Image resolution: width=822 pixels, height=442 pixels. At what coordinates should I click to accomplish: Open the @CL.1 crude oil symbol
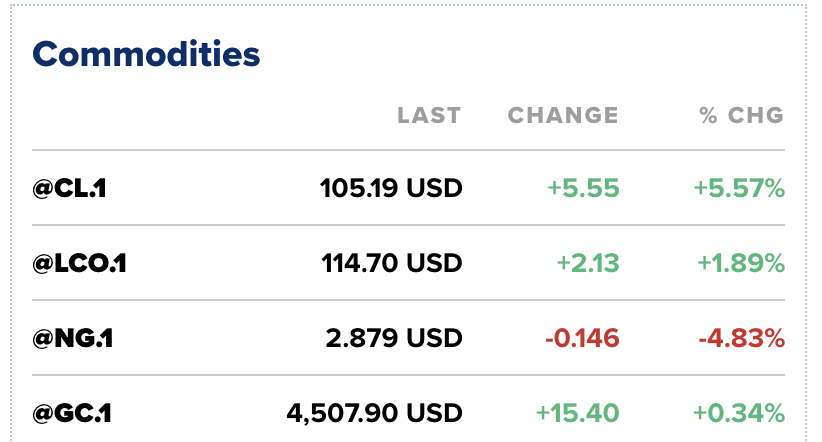(69, 187)
